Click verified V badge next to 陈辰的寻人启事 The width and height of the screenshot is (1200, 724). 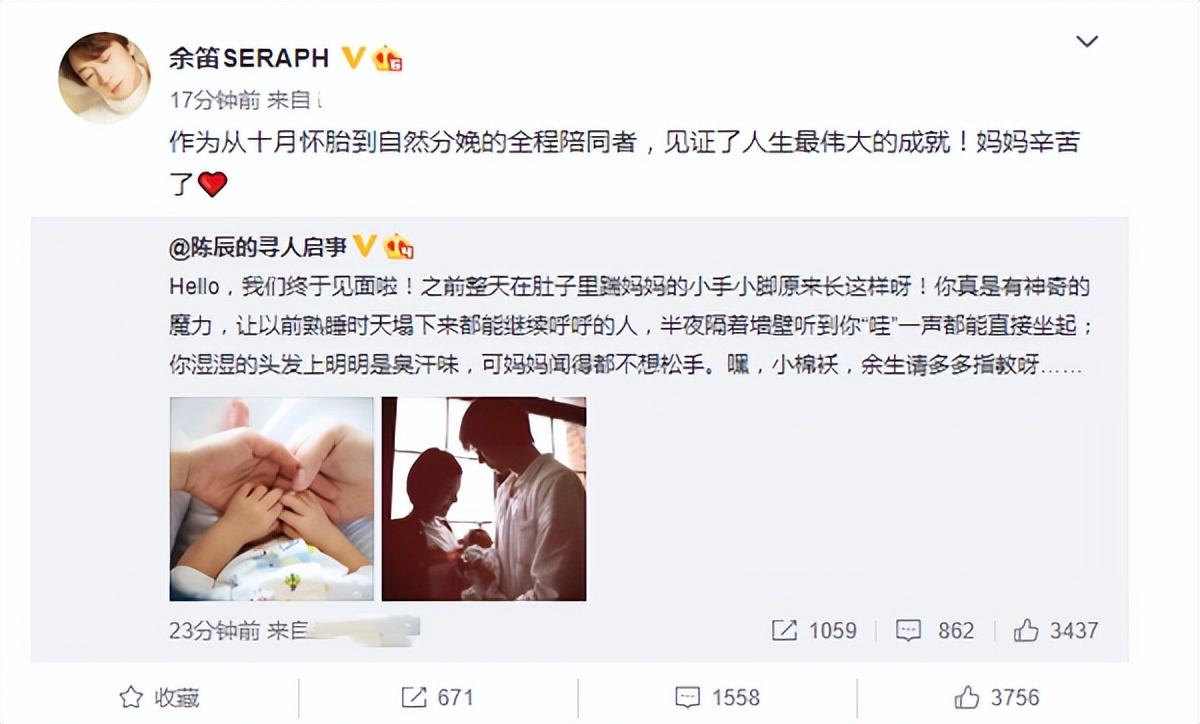tap(365, 245)
